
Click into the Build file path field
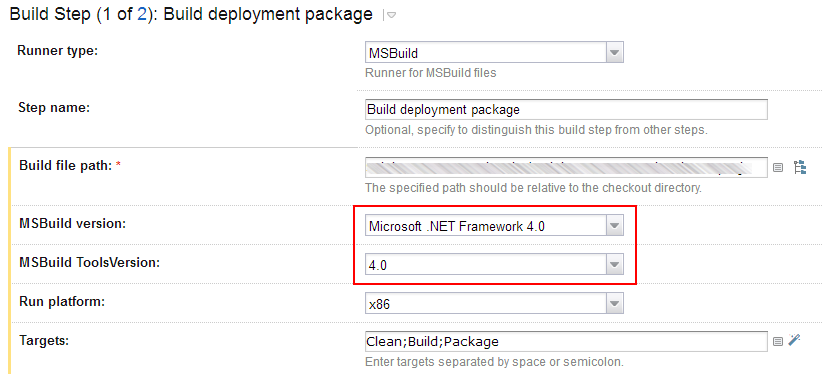tap(566, 167)
